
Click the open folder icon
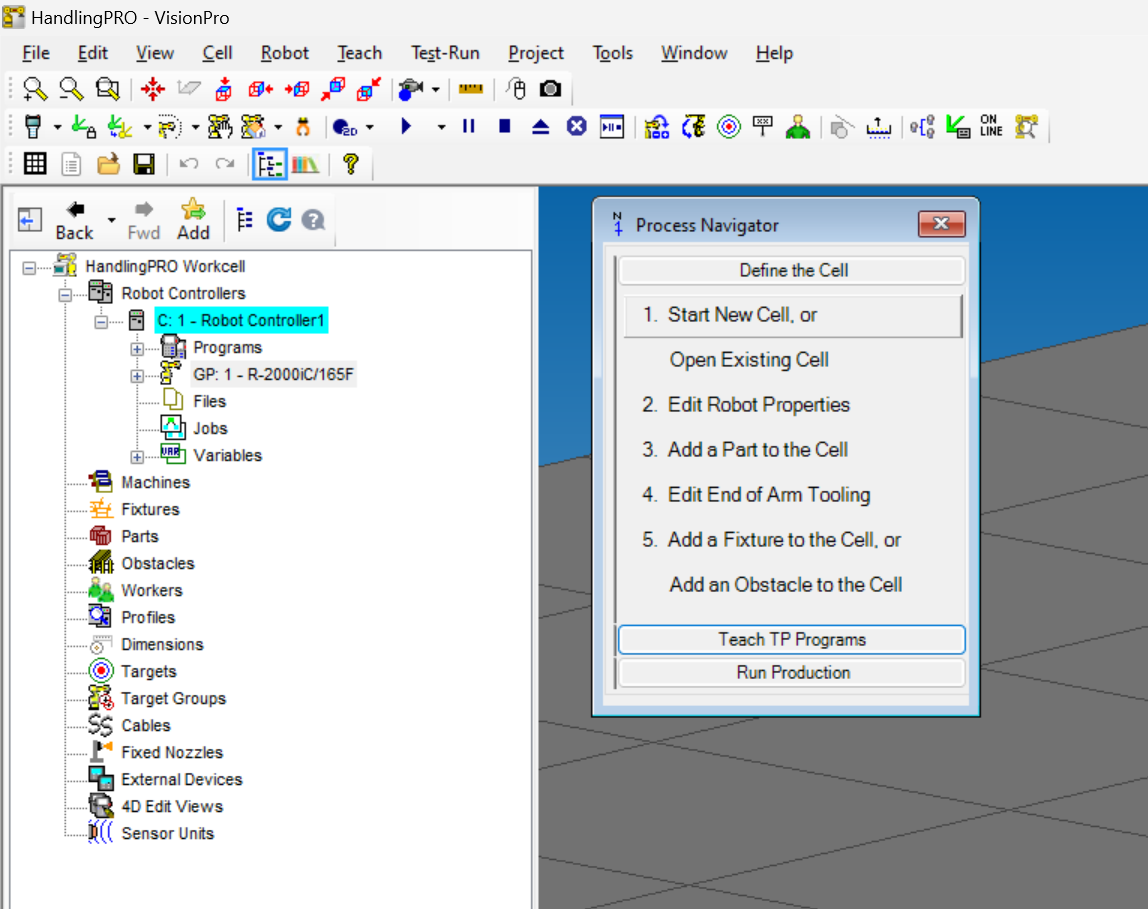tap(108, 164)
